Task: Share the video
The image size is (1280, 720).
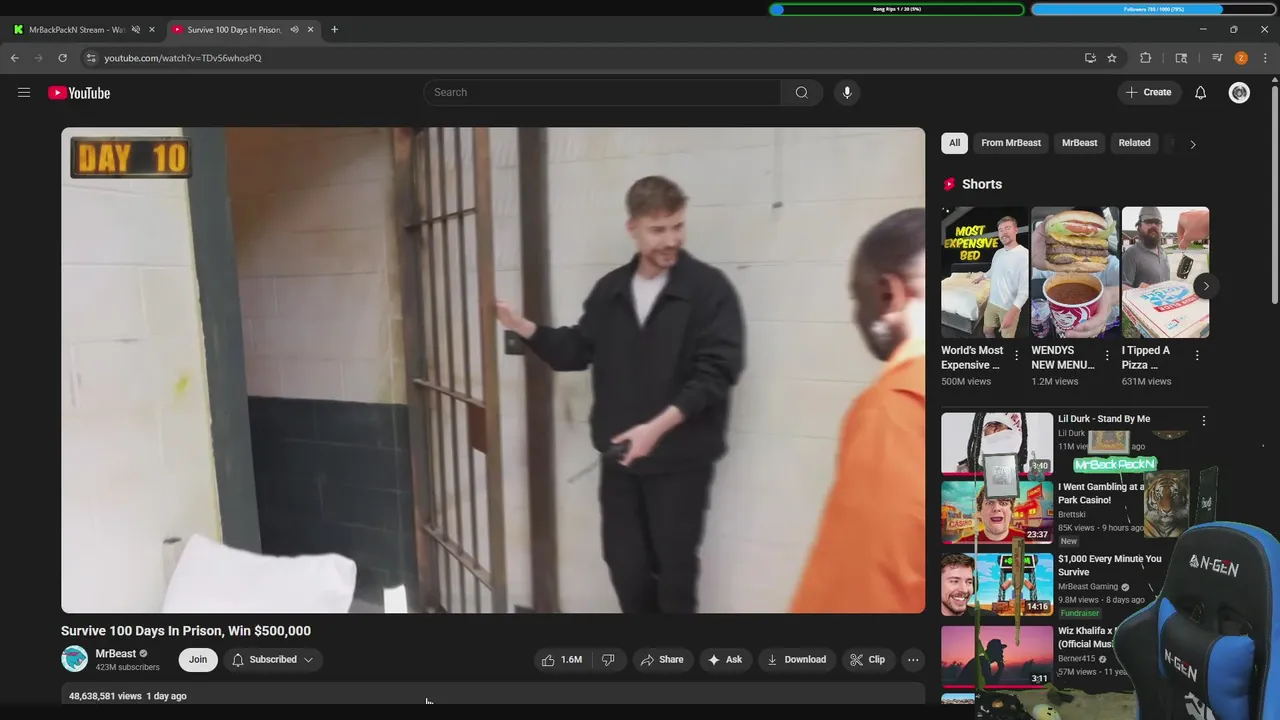Action: click(x=662, y=660)
